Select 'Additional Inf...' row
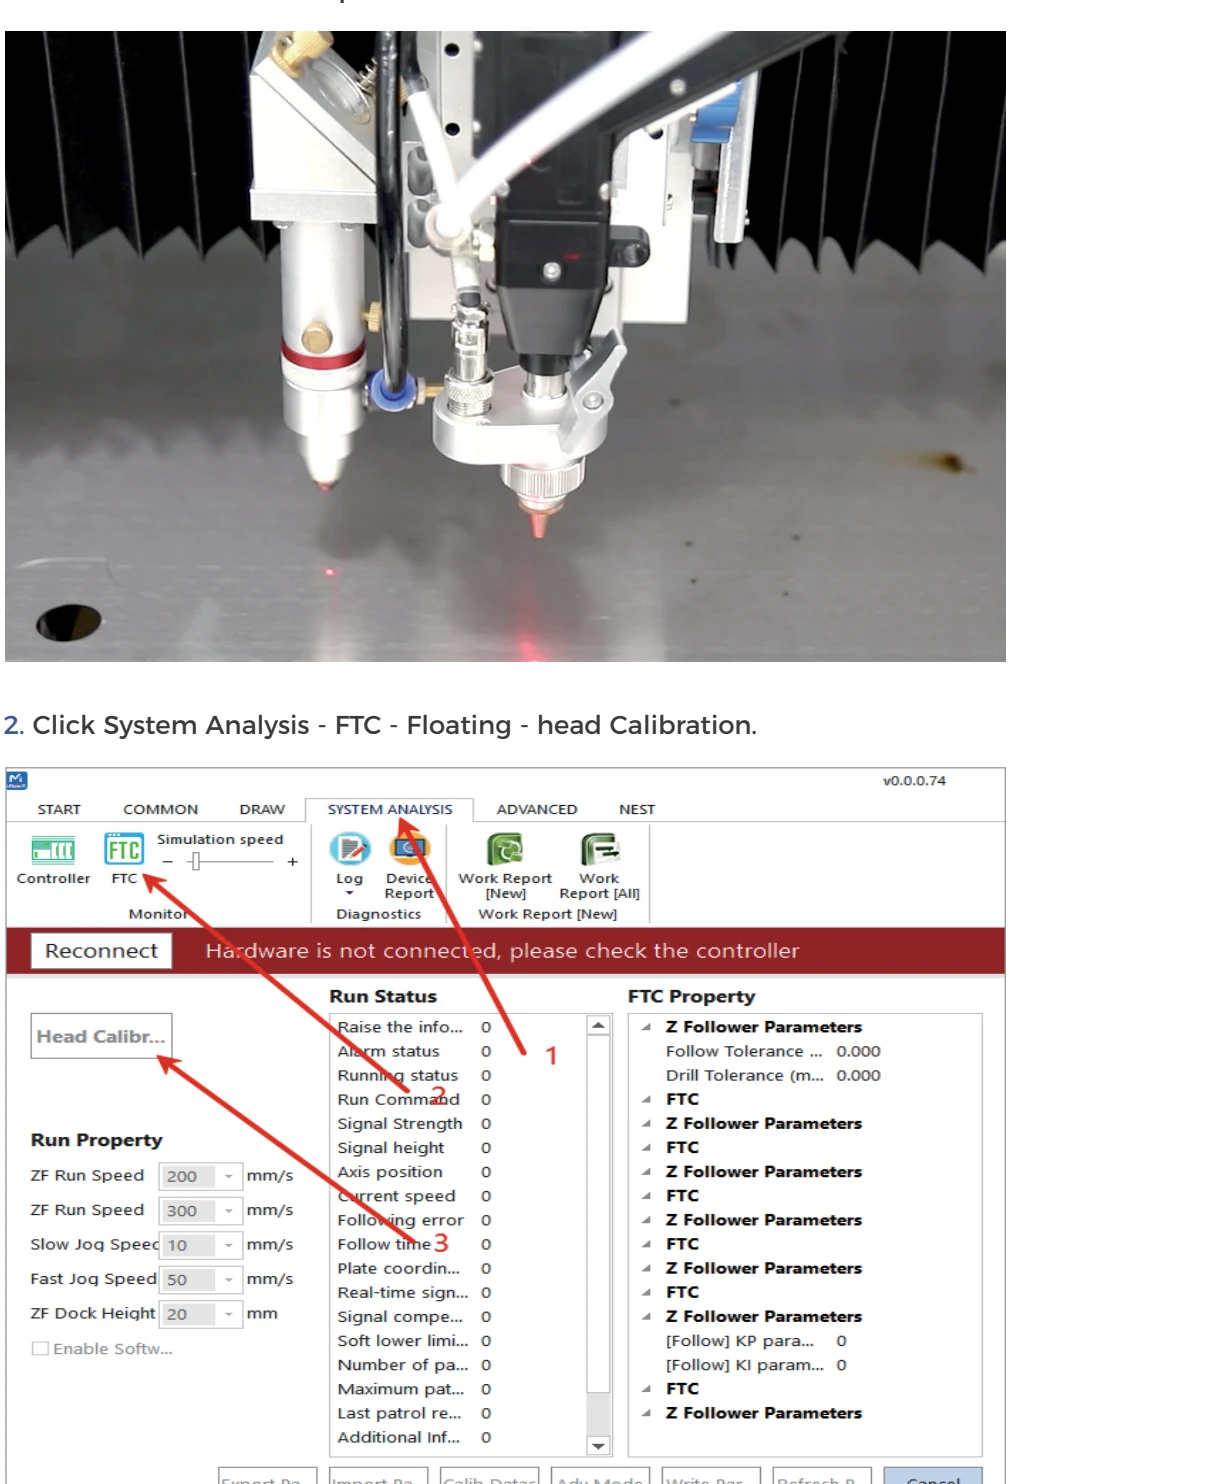 click(x=457, y=1437)
